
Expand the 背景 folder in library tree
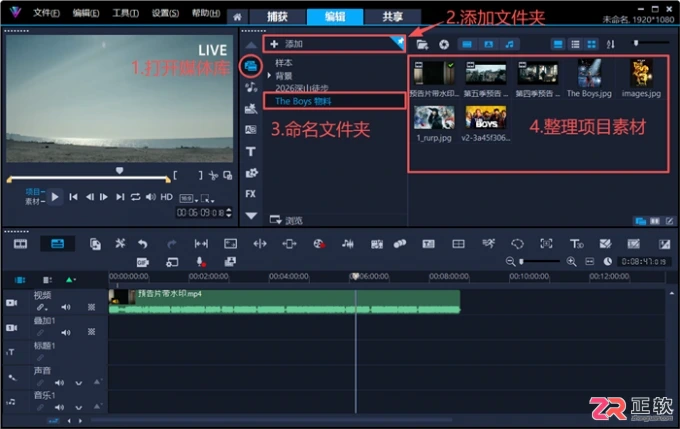pyautogui.click(x=269, y=75)
